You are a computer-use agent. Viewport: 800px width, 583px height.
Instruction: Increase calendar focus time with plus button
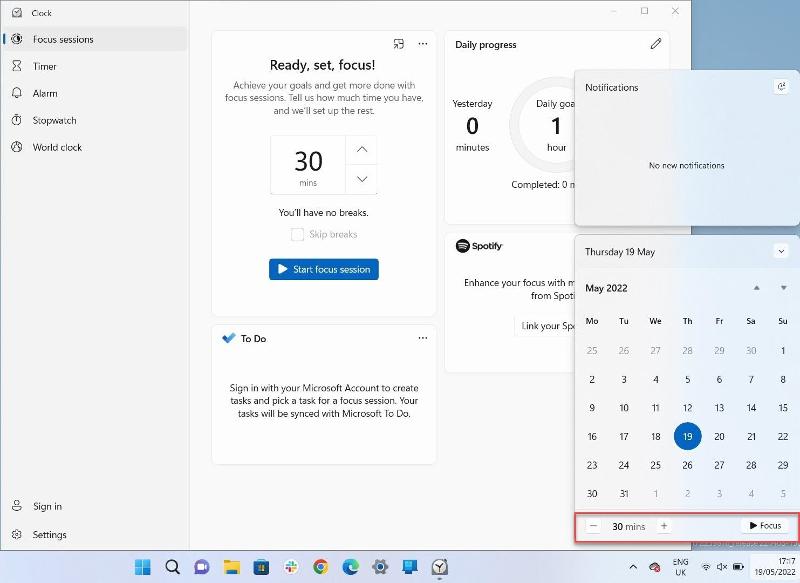(x=664, y=526)
